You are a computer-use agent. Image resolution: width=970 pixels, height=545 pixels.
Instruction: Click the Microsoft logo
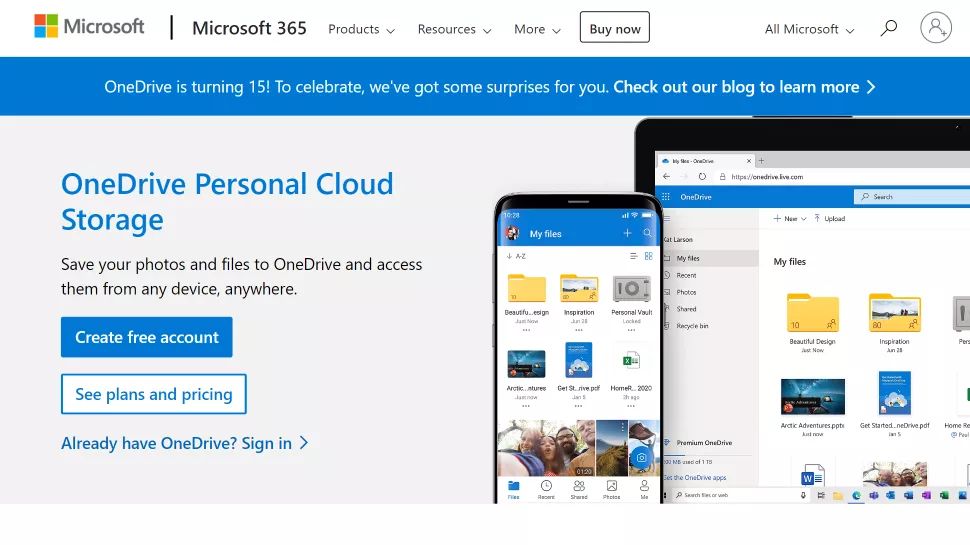(89, 27)
